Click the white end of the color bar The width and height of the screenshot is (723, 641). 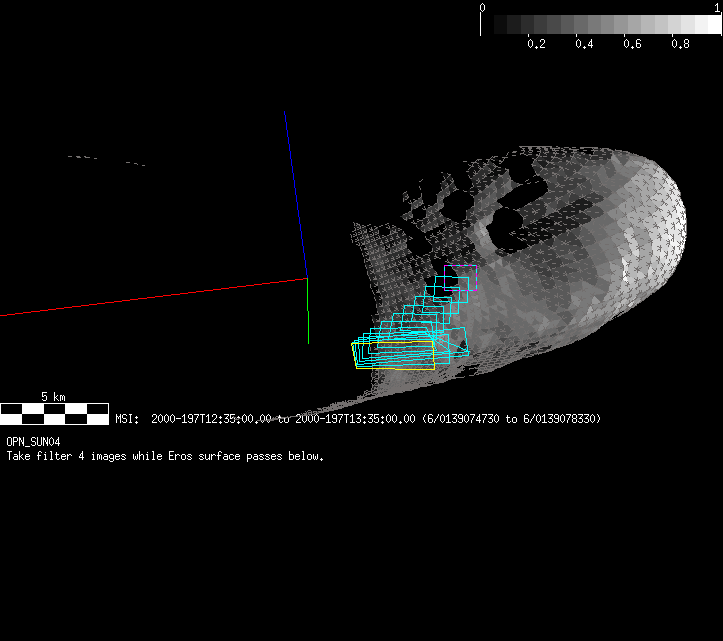(x=710, y=25)
